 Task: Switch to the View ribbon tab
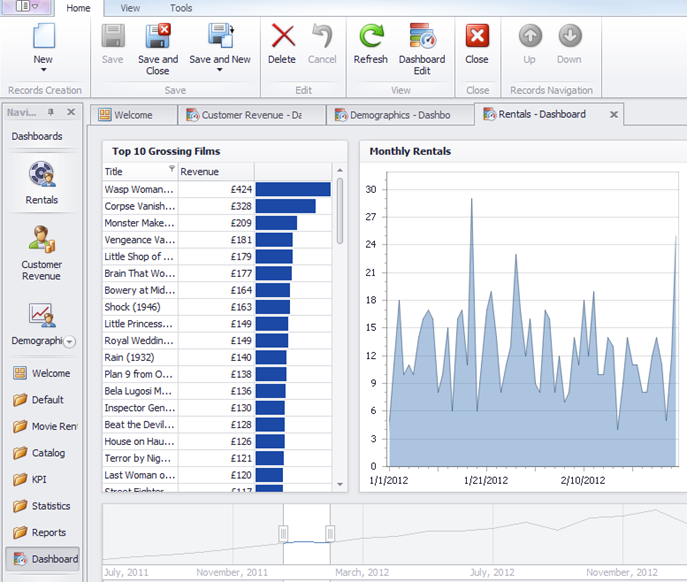pos(130,8)
